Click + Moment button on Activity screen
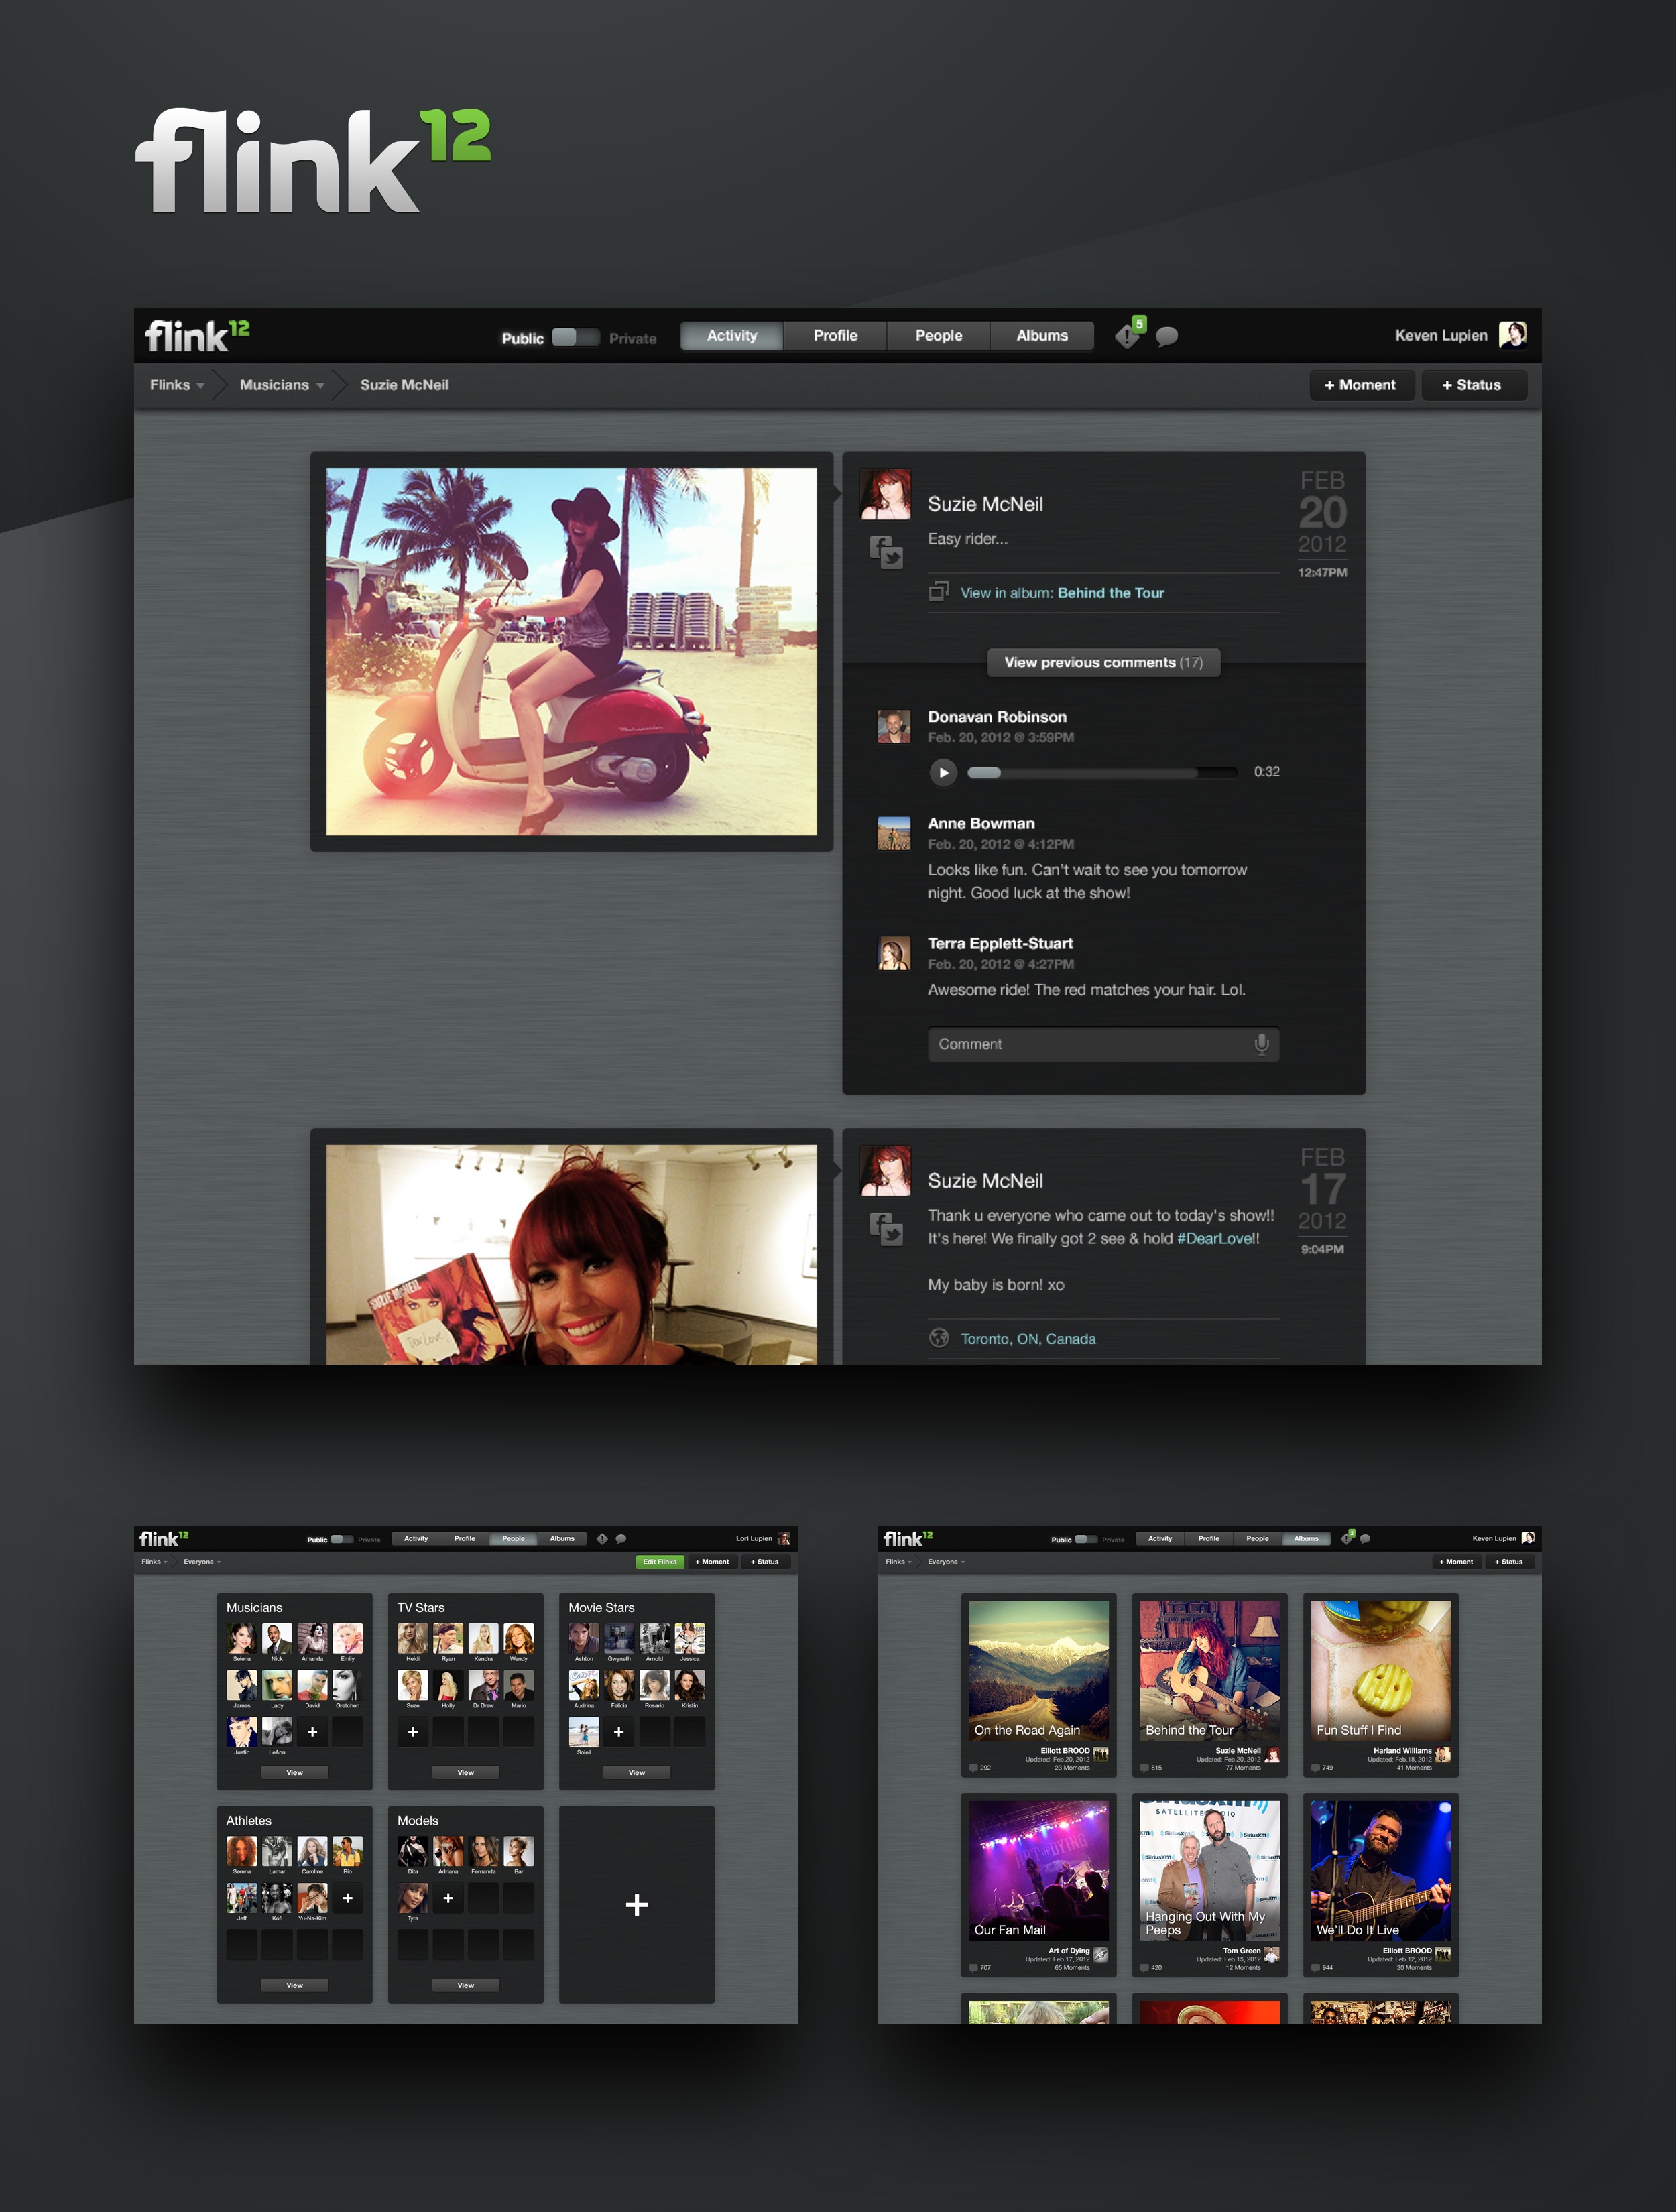The height and width of the screenshot is (2212, 1676). [x=1361, y=385]
